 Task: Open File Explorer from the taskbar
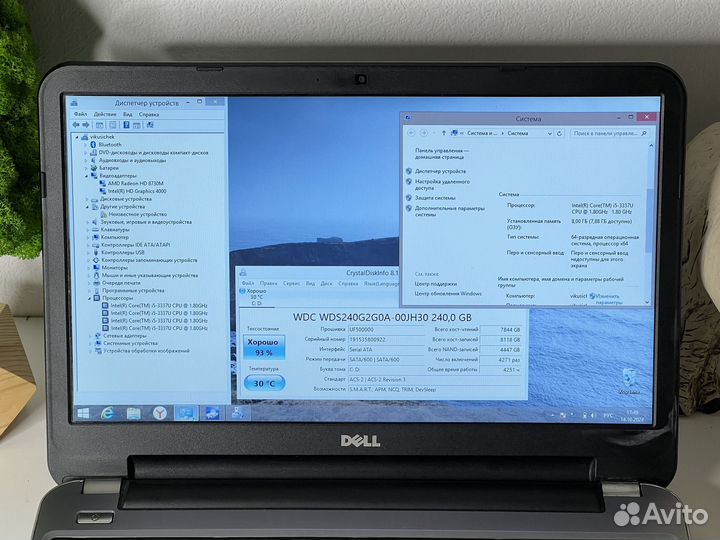pos(134,413)
